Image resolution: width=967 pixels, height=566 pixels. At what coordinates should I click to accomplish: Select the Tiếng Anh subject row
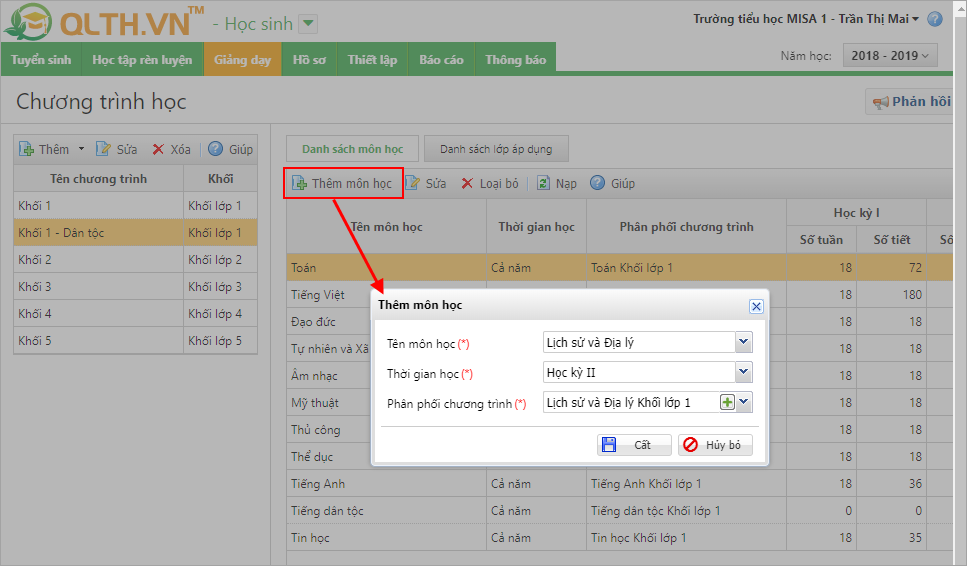tap(620, 484)
